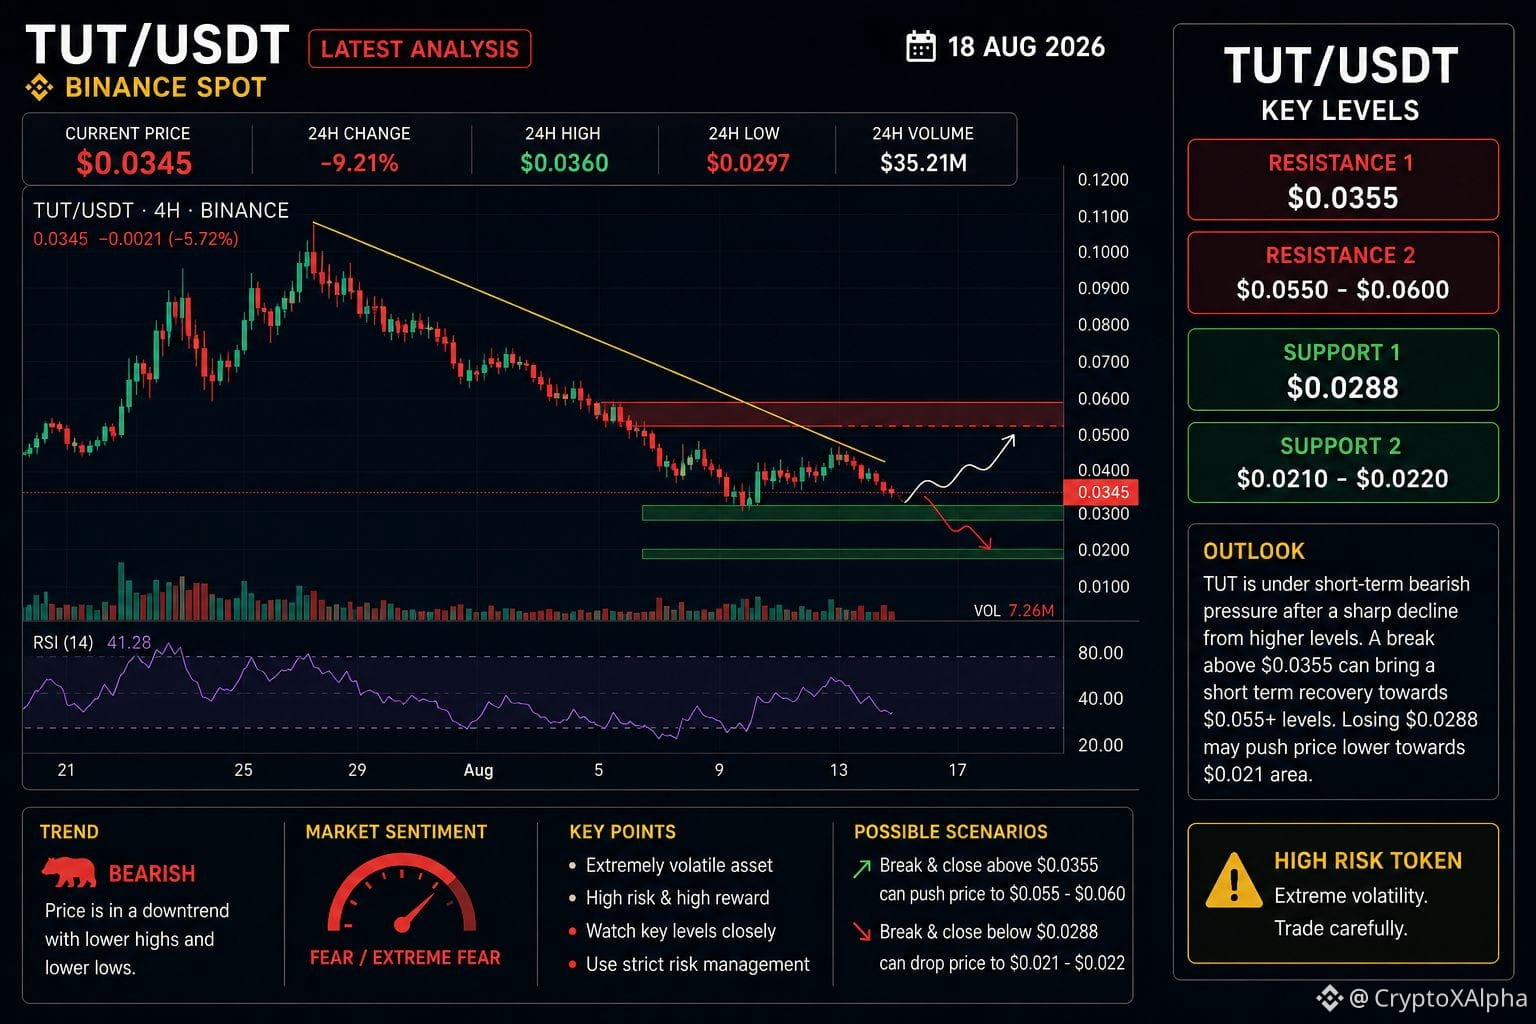The image size is (1536, 1024).
Task: Click the 20.00 RSI axis label
Action: 1100,745
